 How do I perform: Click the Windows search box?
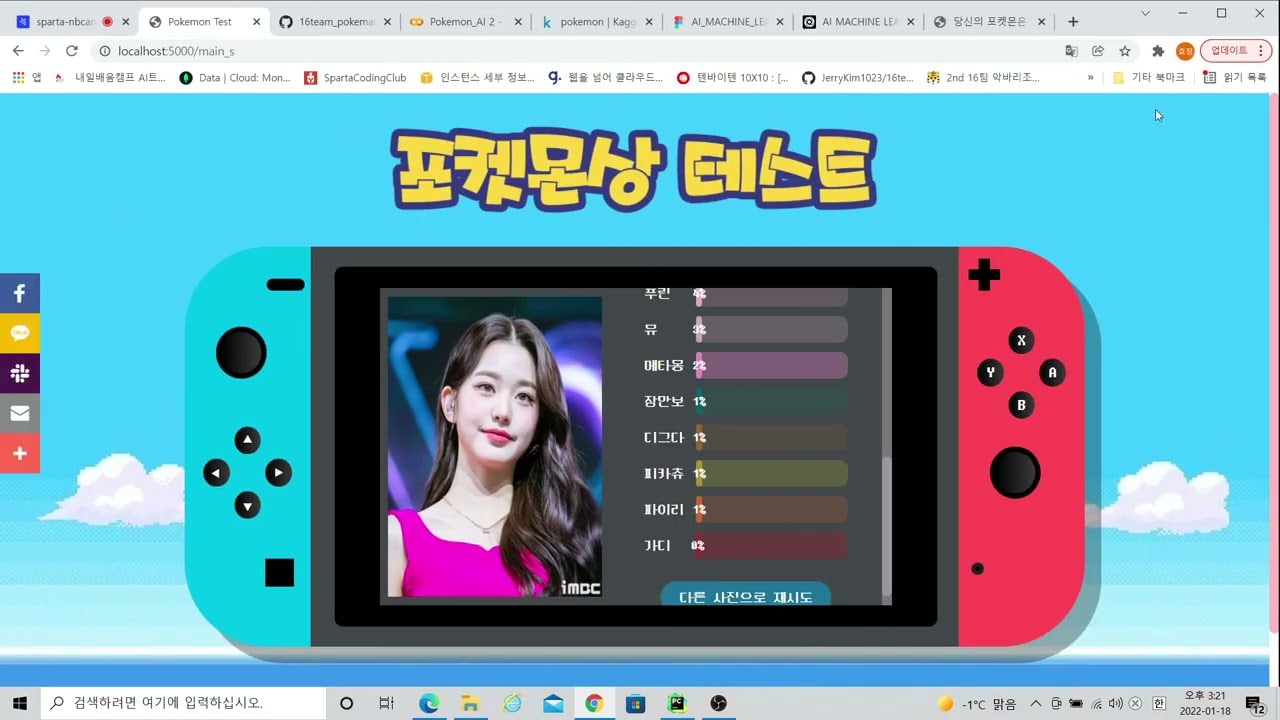coord(183,703)
